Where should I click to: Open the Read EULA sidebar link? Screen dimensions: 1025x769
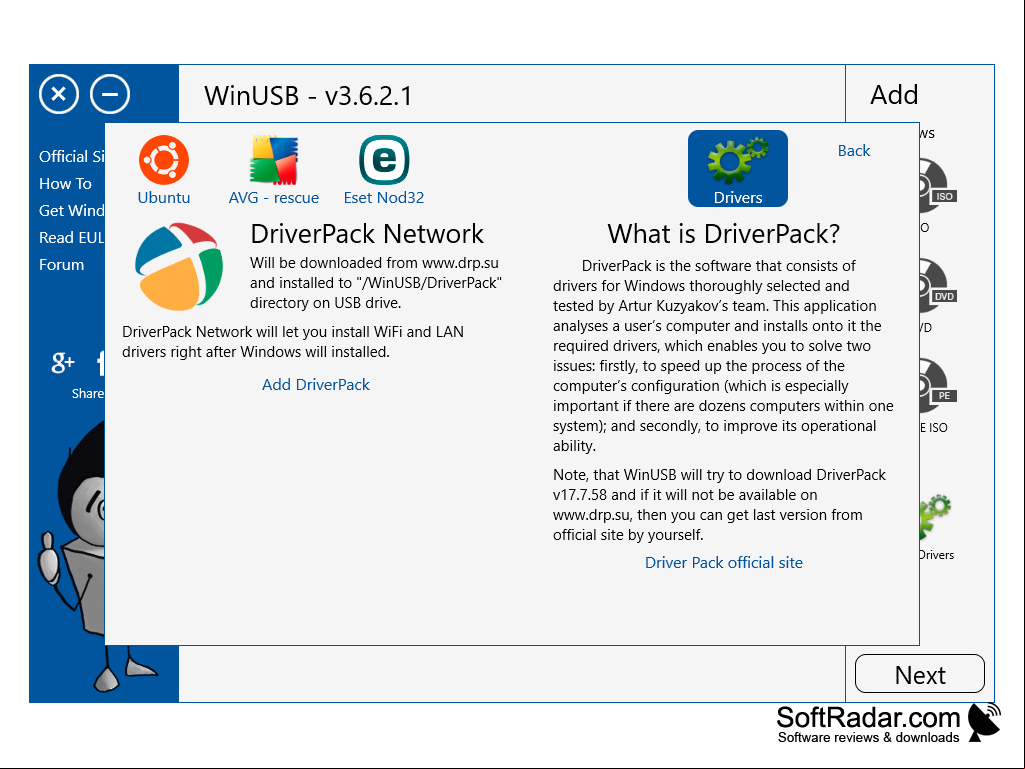coord(71,237)
